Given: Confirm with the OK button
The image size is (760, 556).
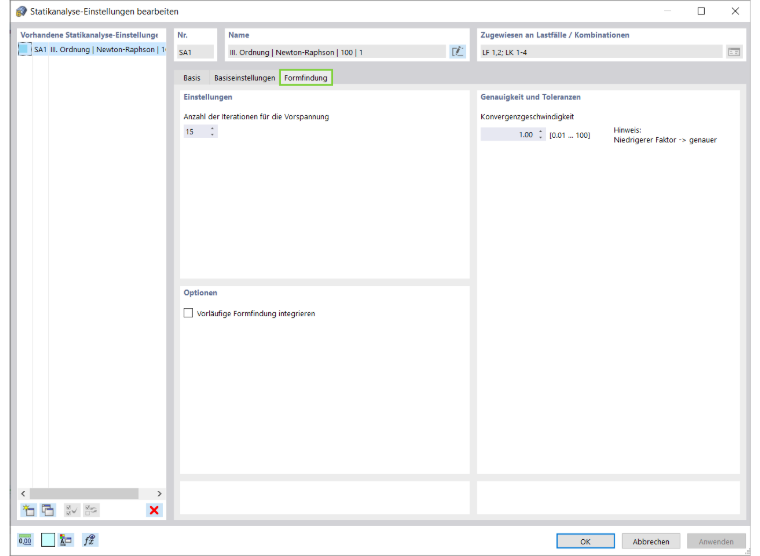Looking at the screenshot, I should coord(586,541).
